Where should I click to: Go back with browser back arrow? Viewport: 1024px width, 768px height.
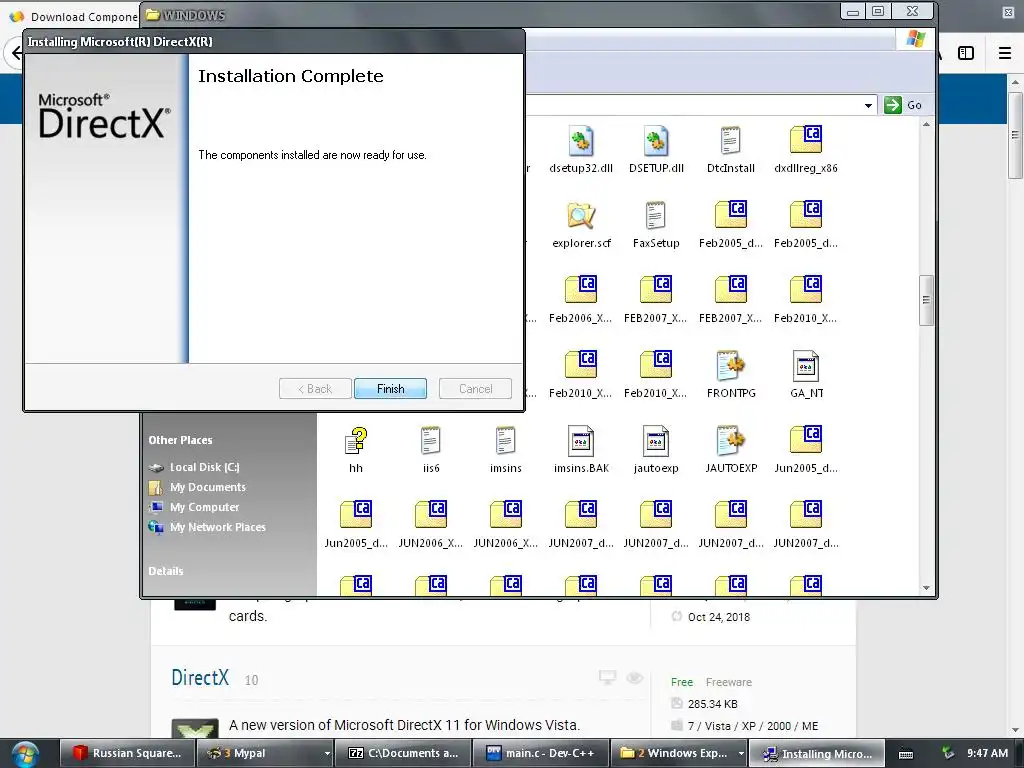(16, 53)
